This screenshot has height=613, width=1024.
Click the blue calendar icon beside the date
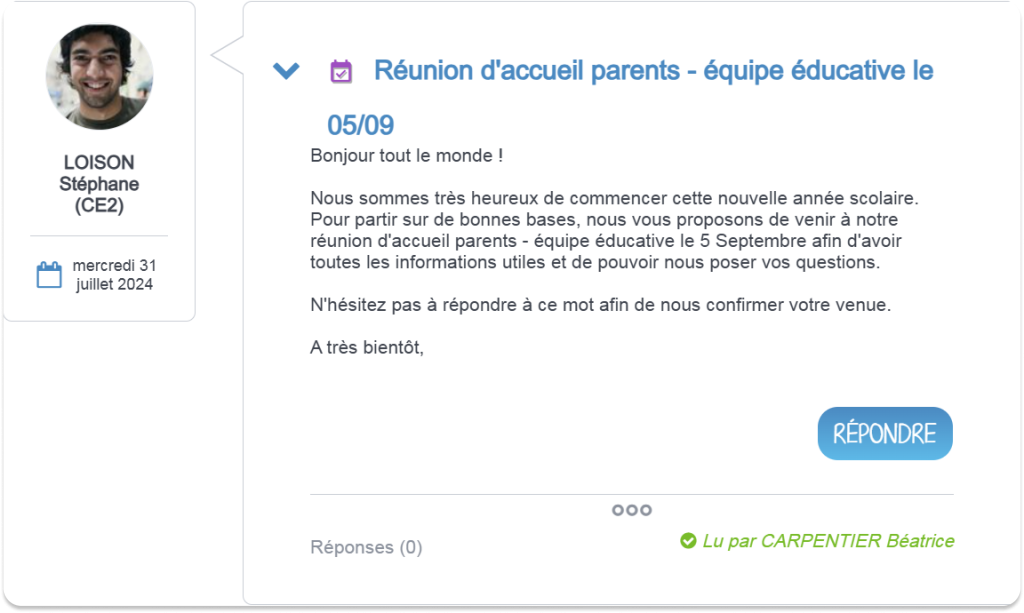pos(49,275)
